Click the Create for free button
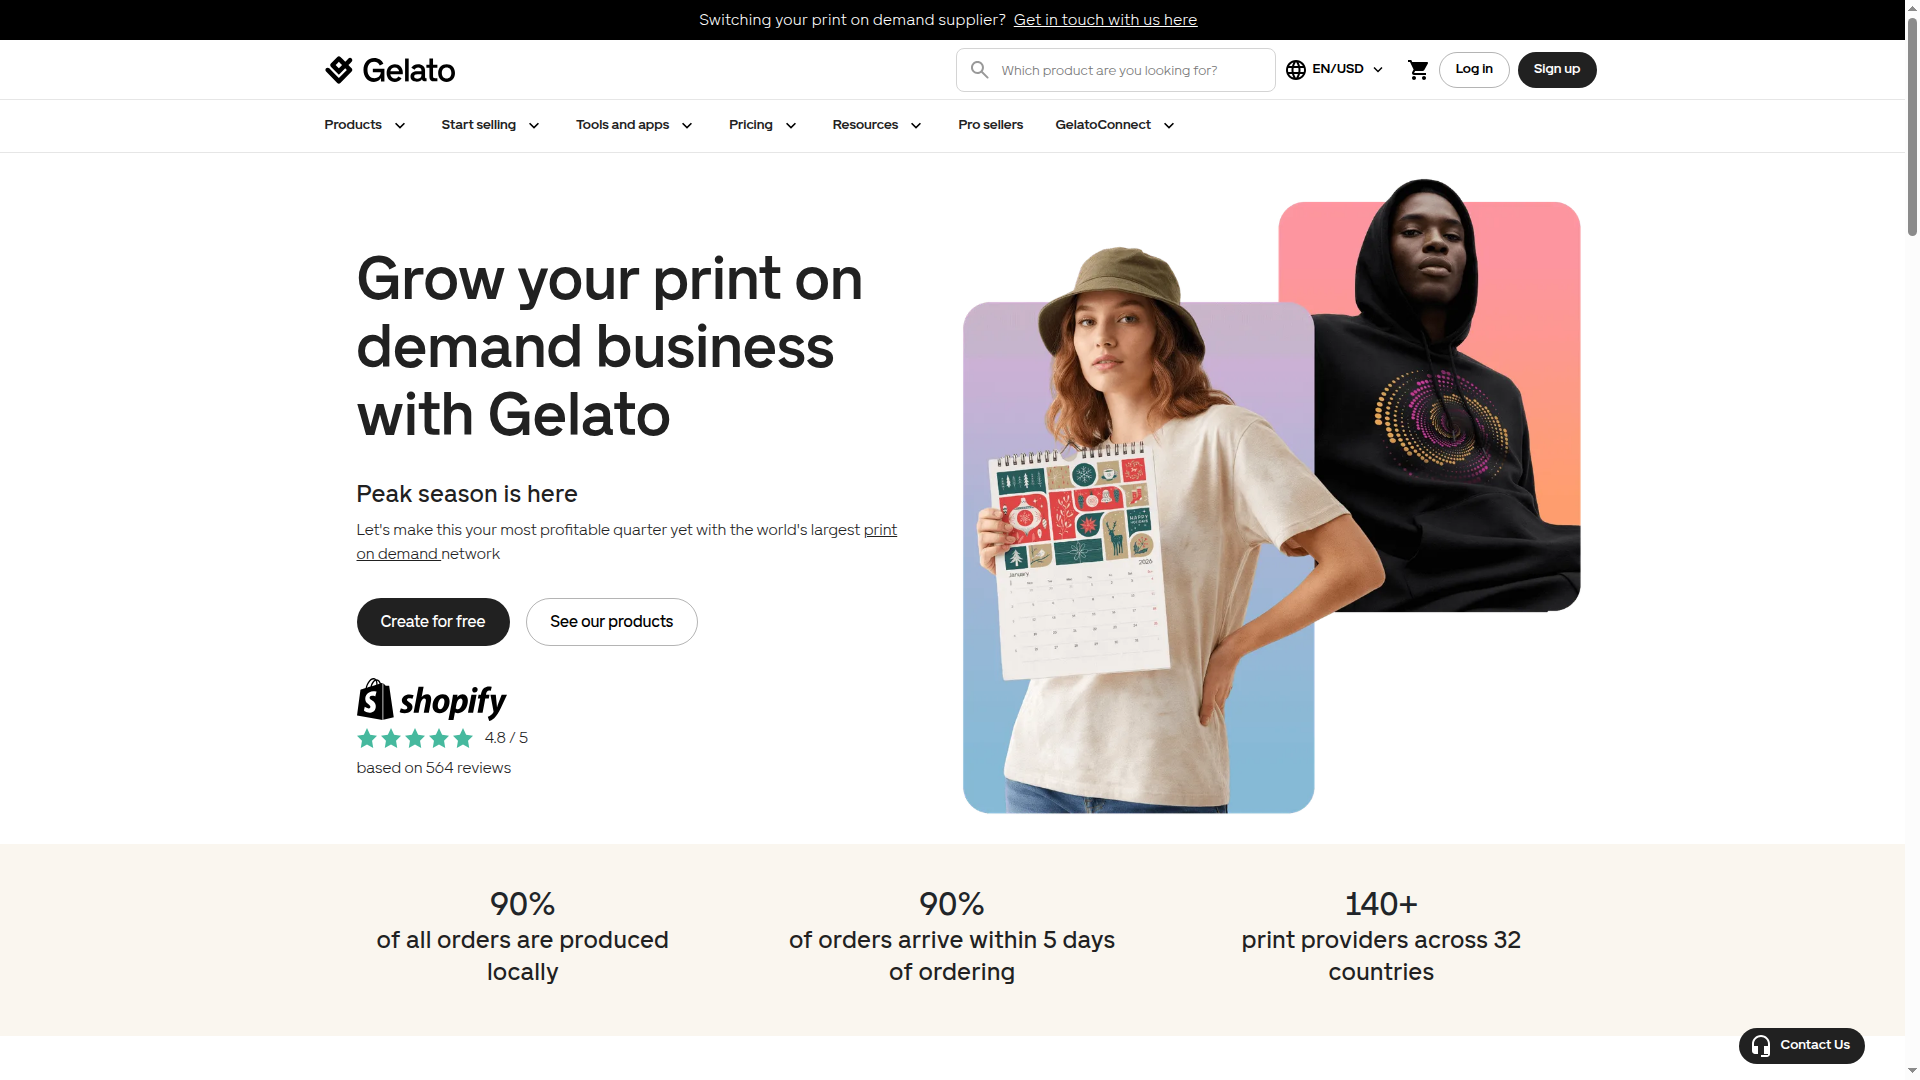 pyautogui.click(x=433, y=622)
